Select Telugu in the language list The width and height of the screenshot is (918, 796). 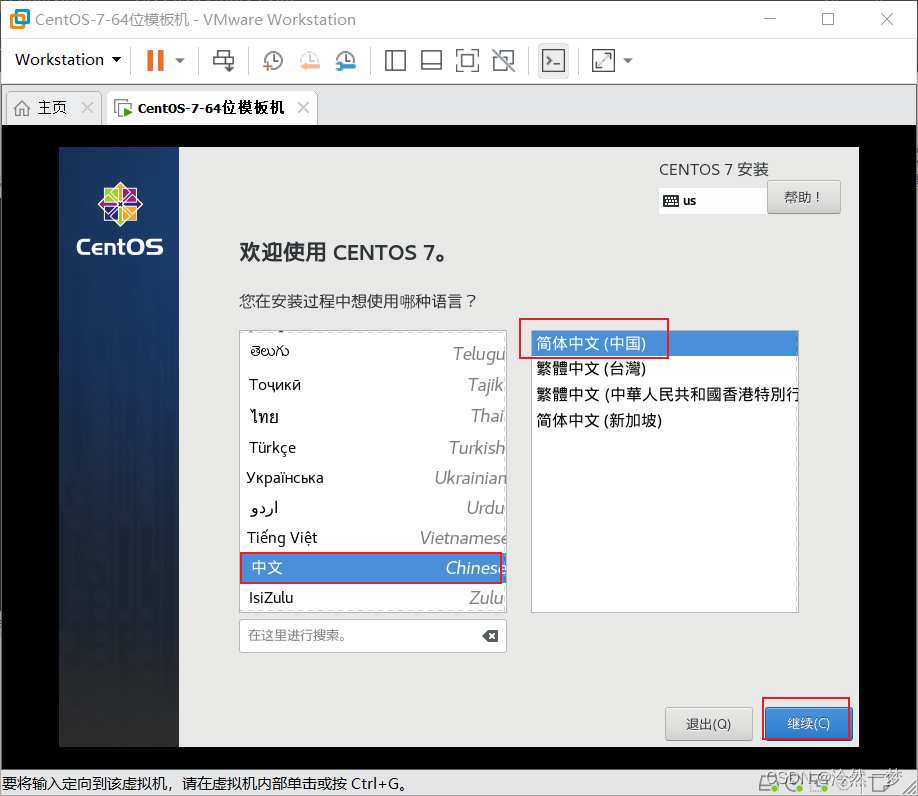(373, 352)
